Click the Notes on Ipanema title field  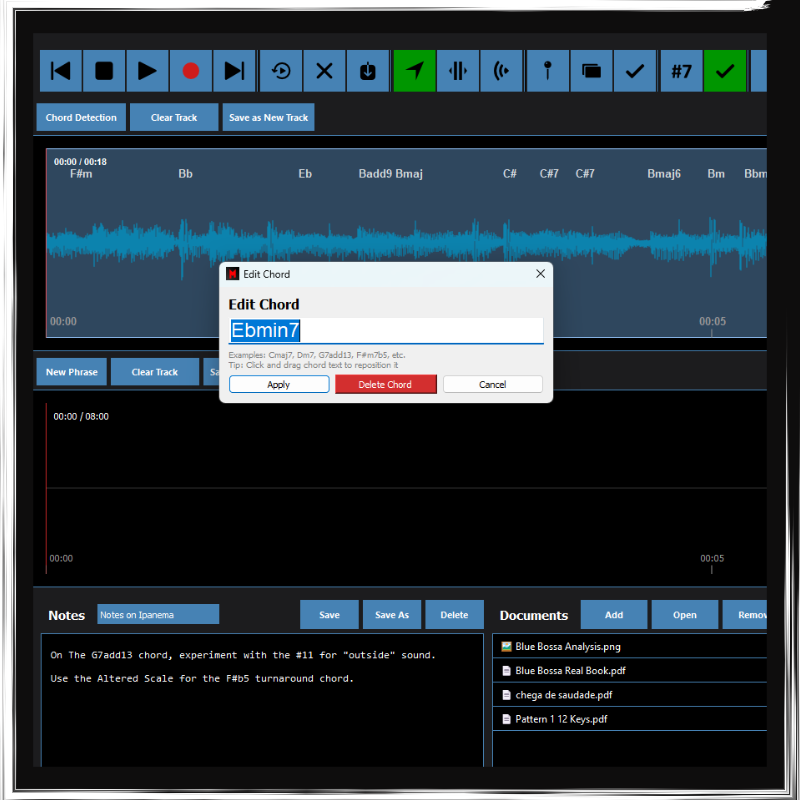click(x=158, y=615)
